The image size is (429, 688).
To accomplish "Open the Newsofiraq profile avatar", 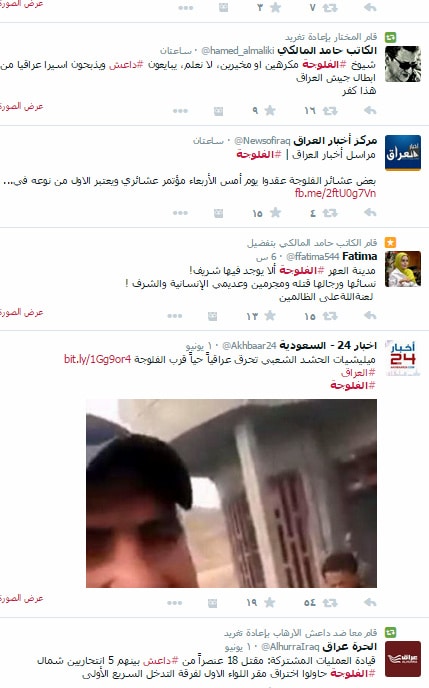I will tap(403, 153).
